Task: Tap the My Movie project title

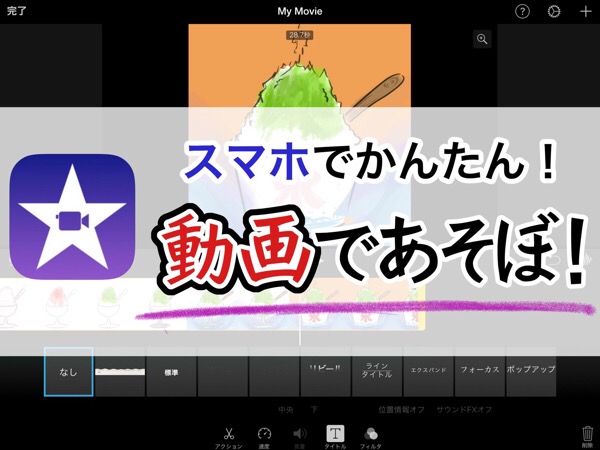Action: click(300, 11)
